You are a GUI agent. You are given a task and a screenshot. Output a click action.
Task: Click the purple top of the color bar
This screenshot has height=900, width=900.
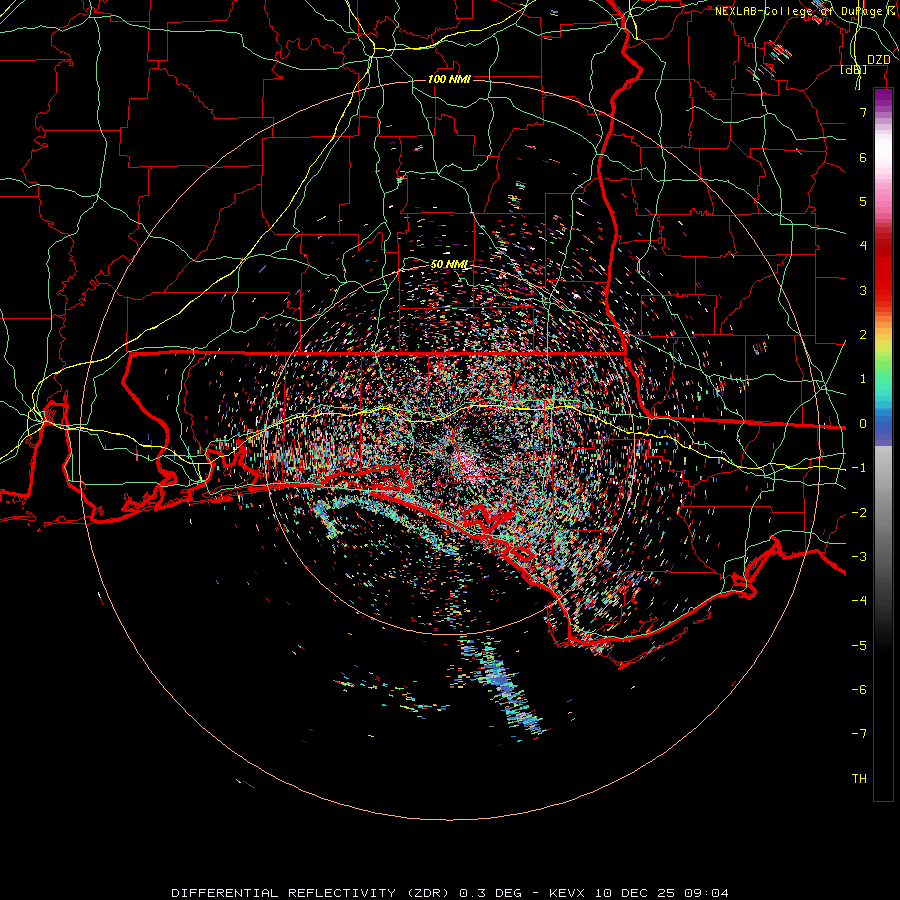(x=883, y=98)
